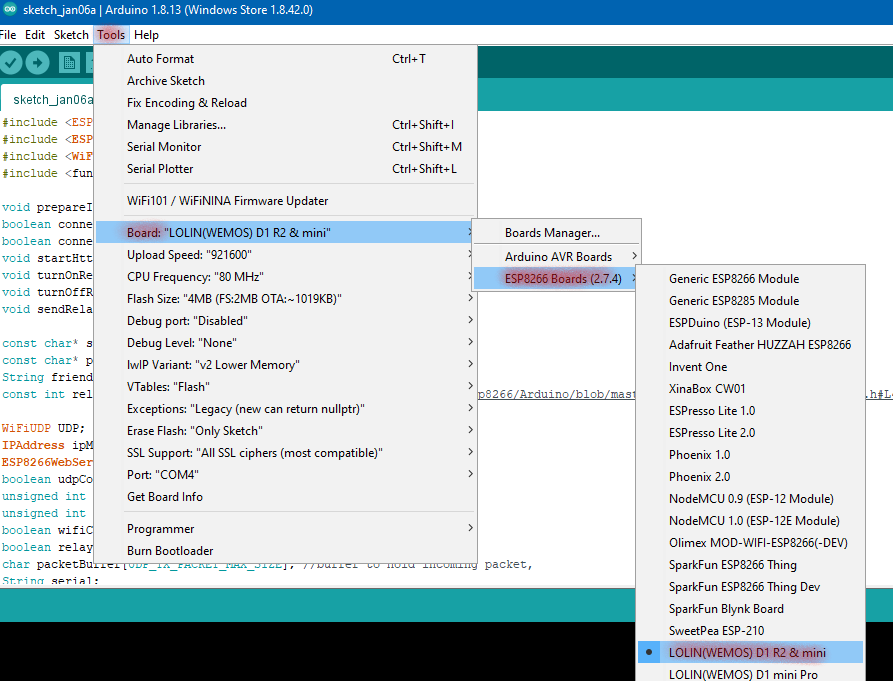893x681 pixels.
Task: Choose Burn Bootloader entry
Action: 285,551
